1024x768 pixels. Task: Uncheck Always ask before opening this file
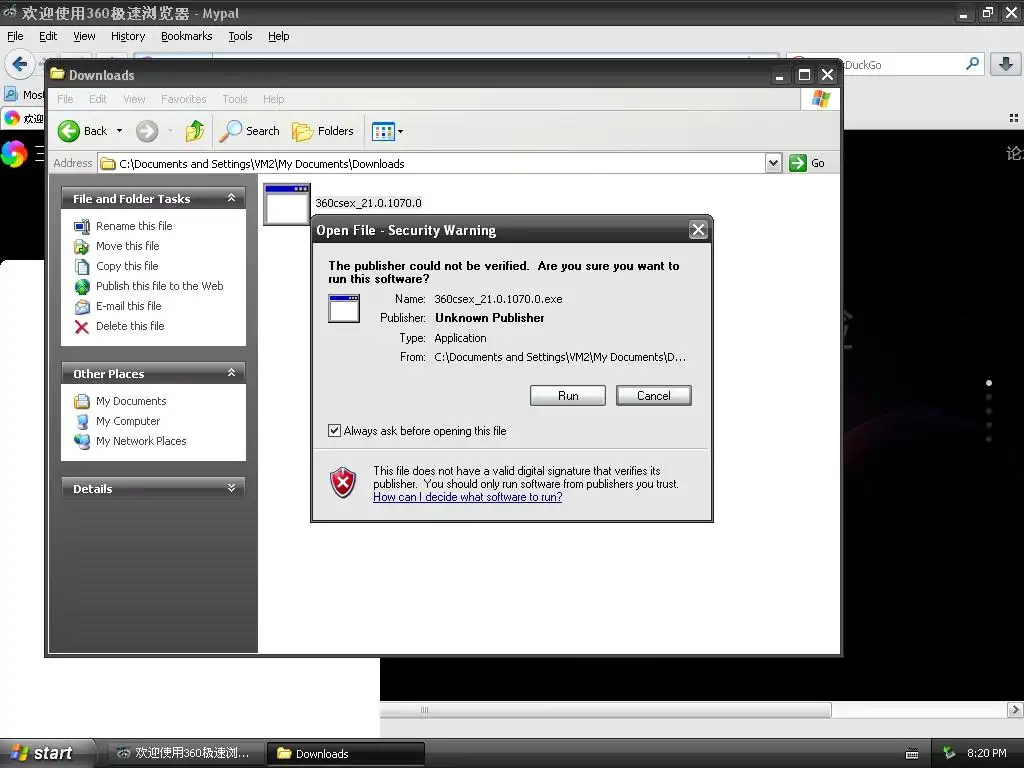[334, 430]
